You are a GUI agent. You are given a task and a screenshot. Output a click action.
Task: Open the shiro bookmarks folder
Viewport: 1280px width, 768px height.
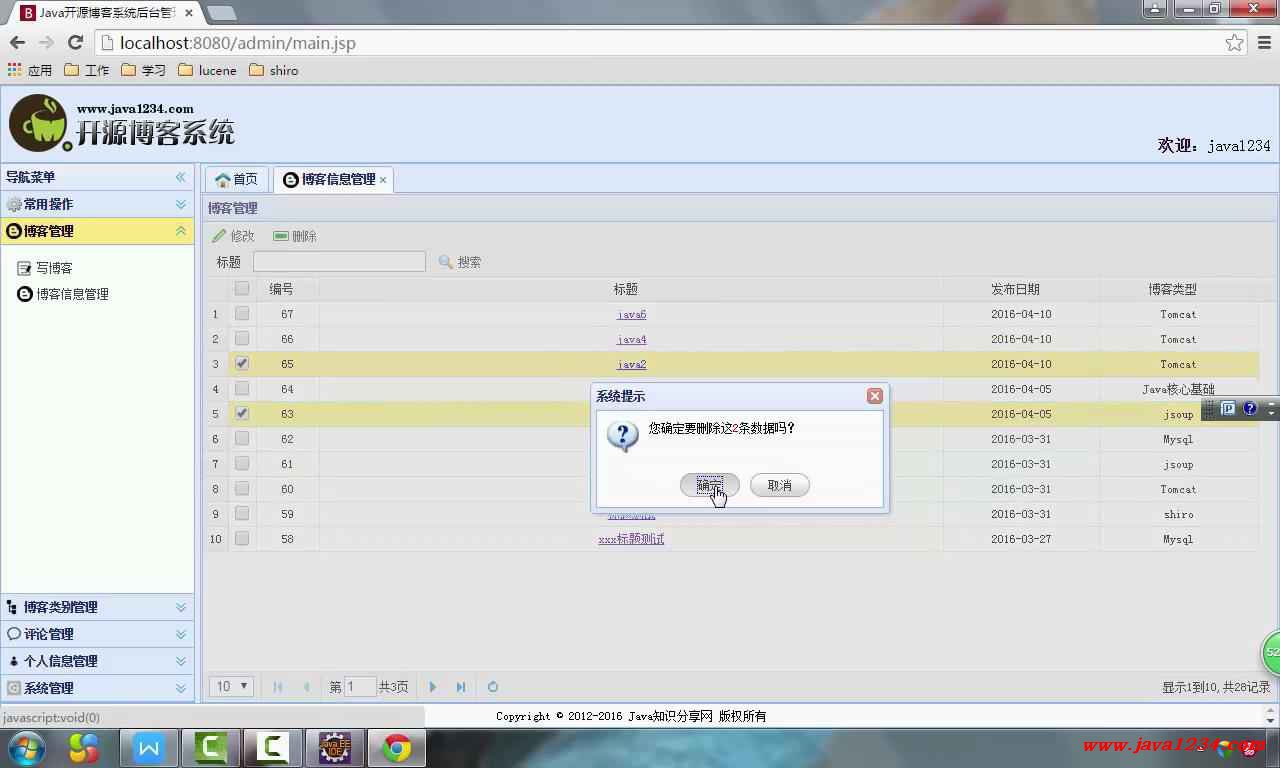(x=273, y=70)
